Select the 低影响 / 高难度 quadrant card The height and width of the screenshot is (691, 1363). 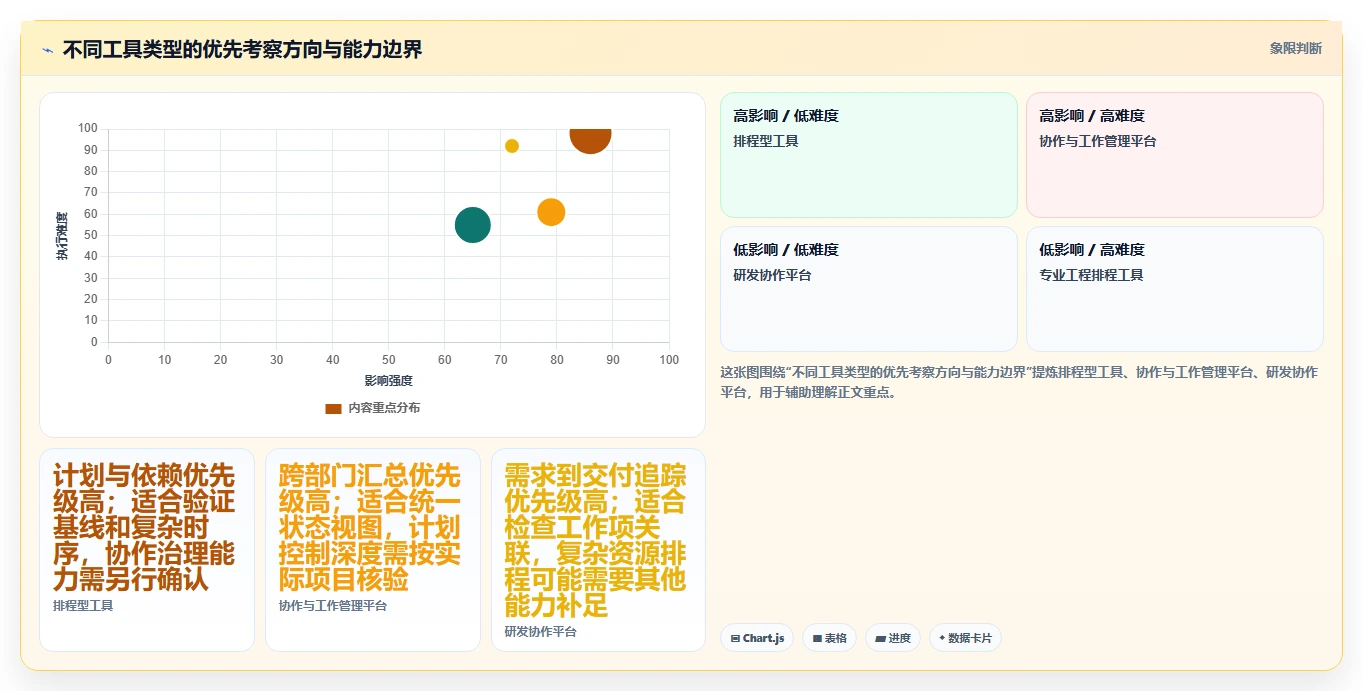coord(1174,288)
